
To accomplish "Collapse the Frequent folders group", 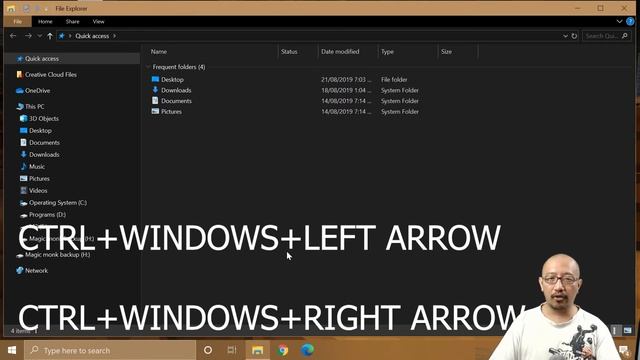I will coord(148,67).
